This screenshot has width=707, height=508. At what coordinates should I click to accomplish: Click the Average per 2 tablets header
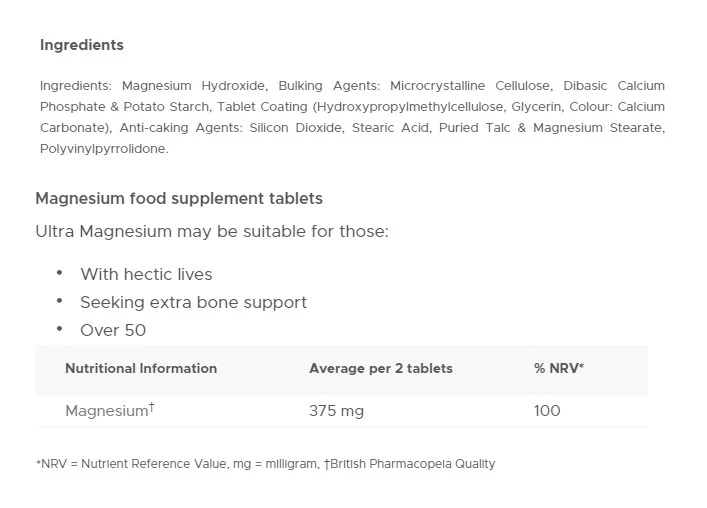381,368
